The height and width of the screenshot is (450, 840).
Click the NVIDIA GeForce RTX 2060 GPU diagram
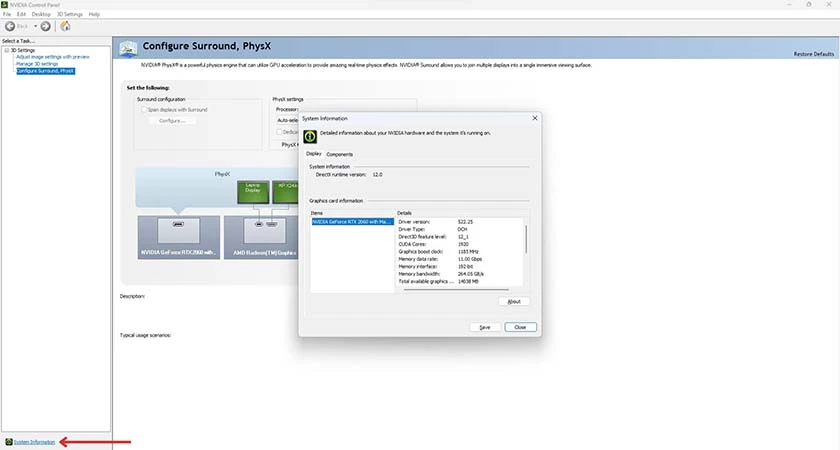click(x=178, y=237)
